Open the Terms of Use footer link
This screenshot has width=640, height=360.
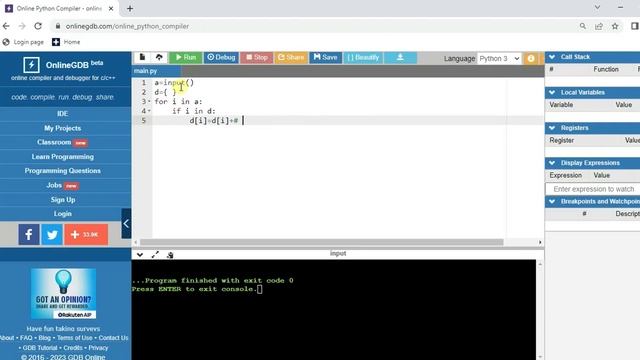tap(75, 338)
